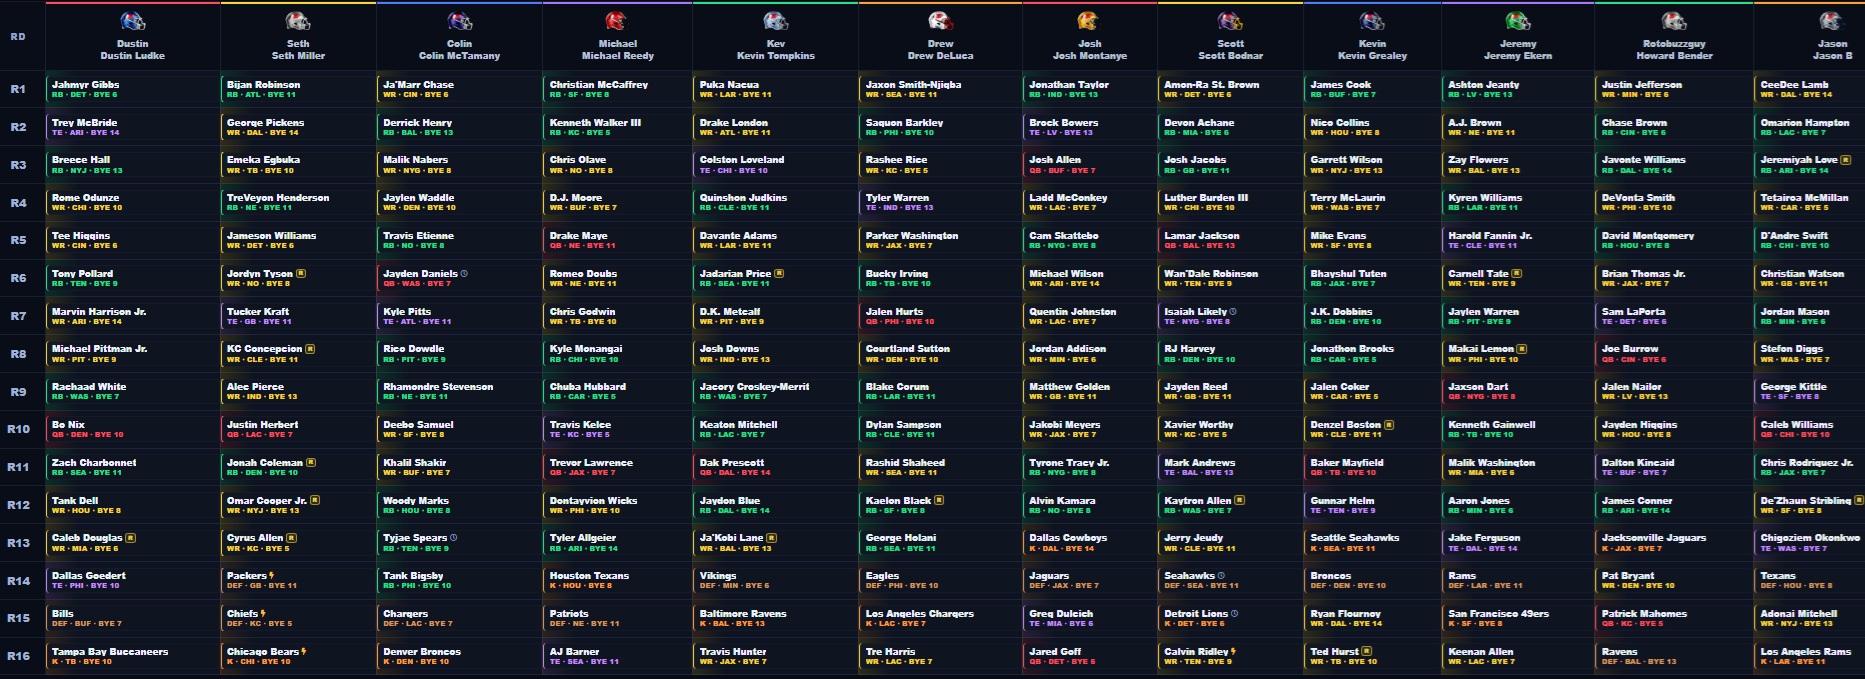Click the Los Angeles Rams cell
The image size is (1865, 679).
1810,656
